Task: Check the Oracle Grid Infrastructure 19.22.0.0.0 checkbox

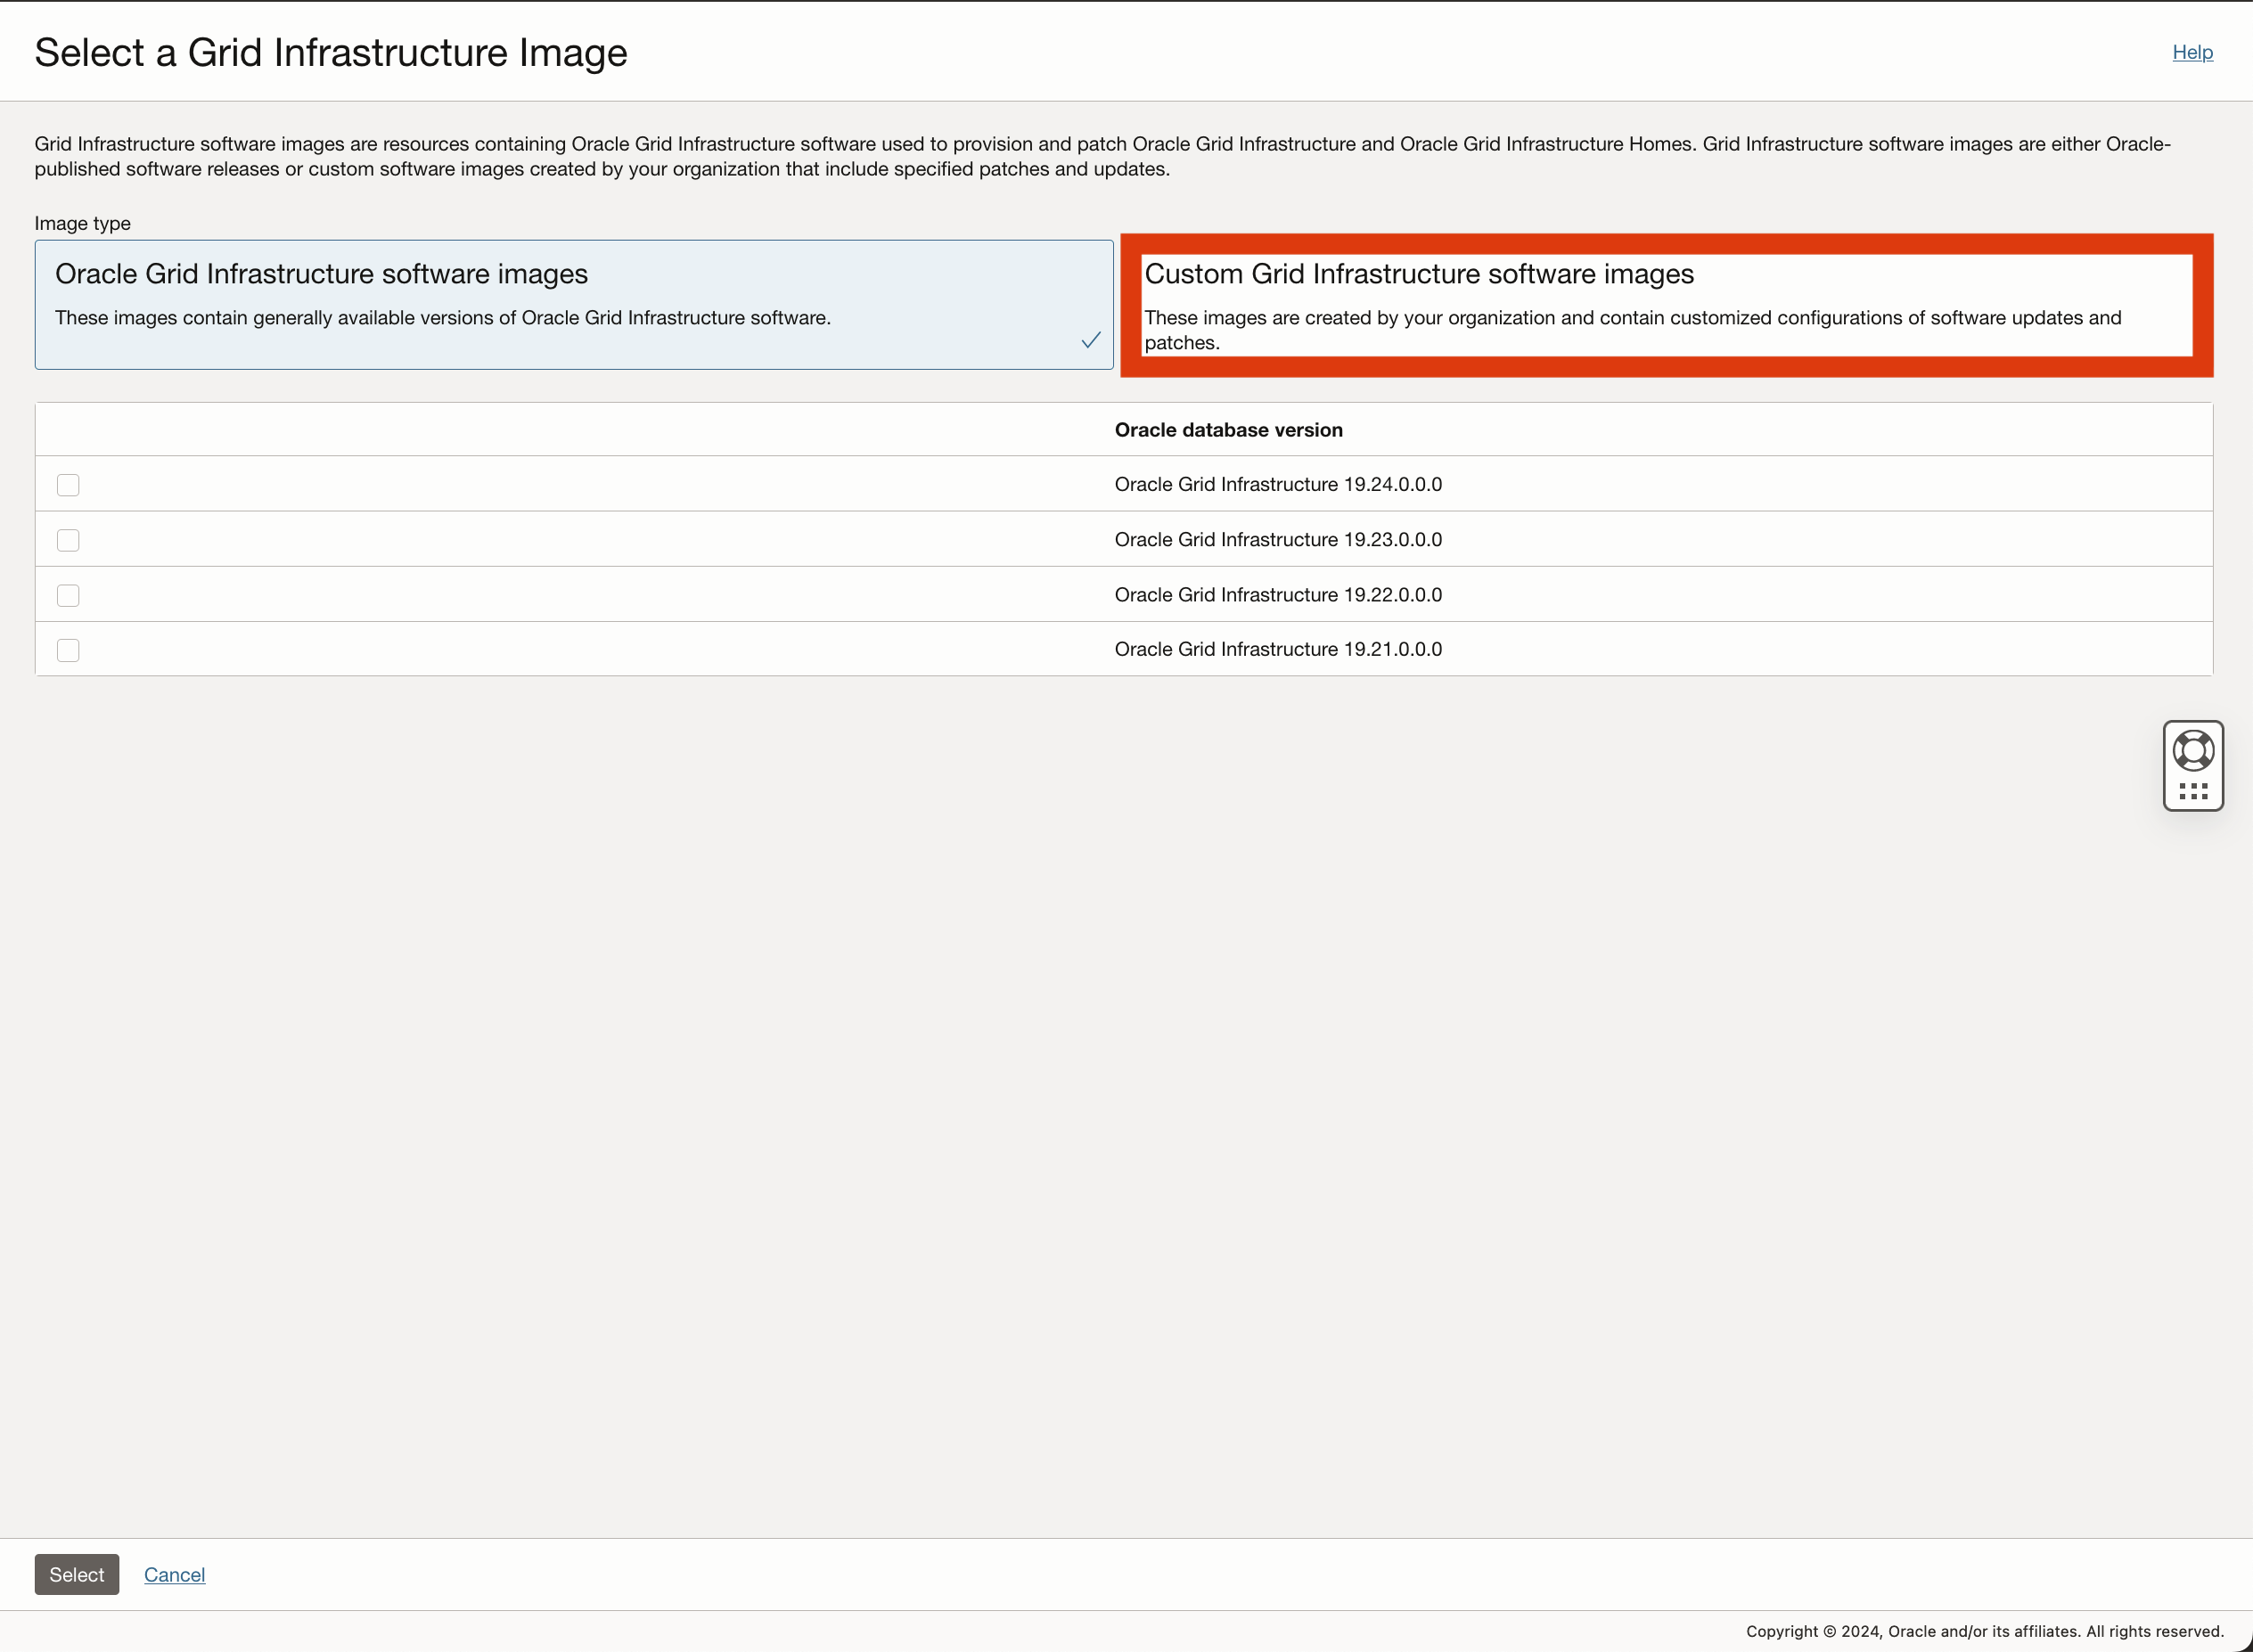Action: point(67,594)
